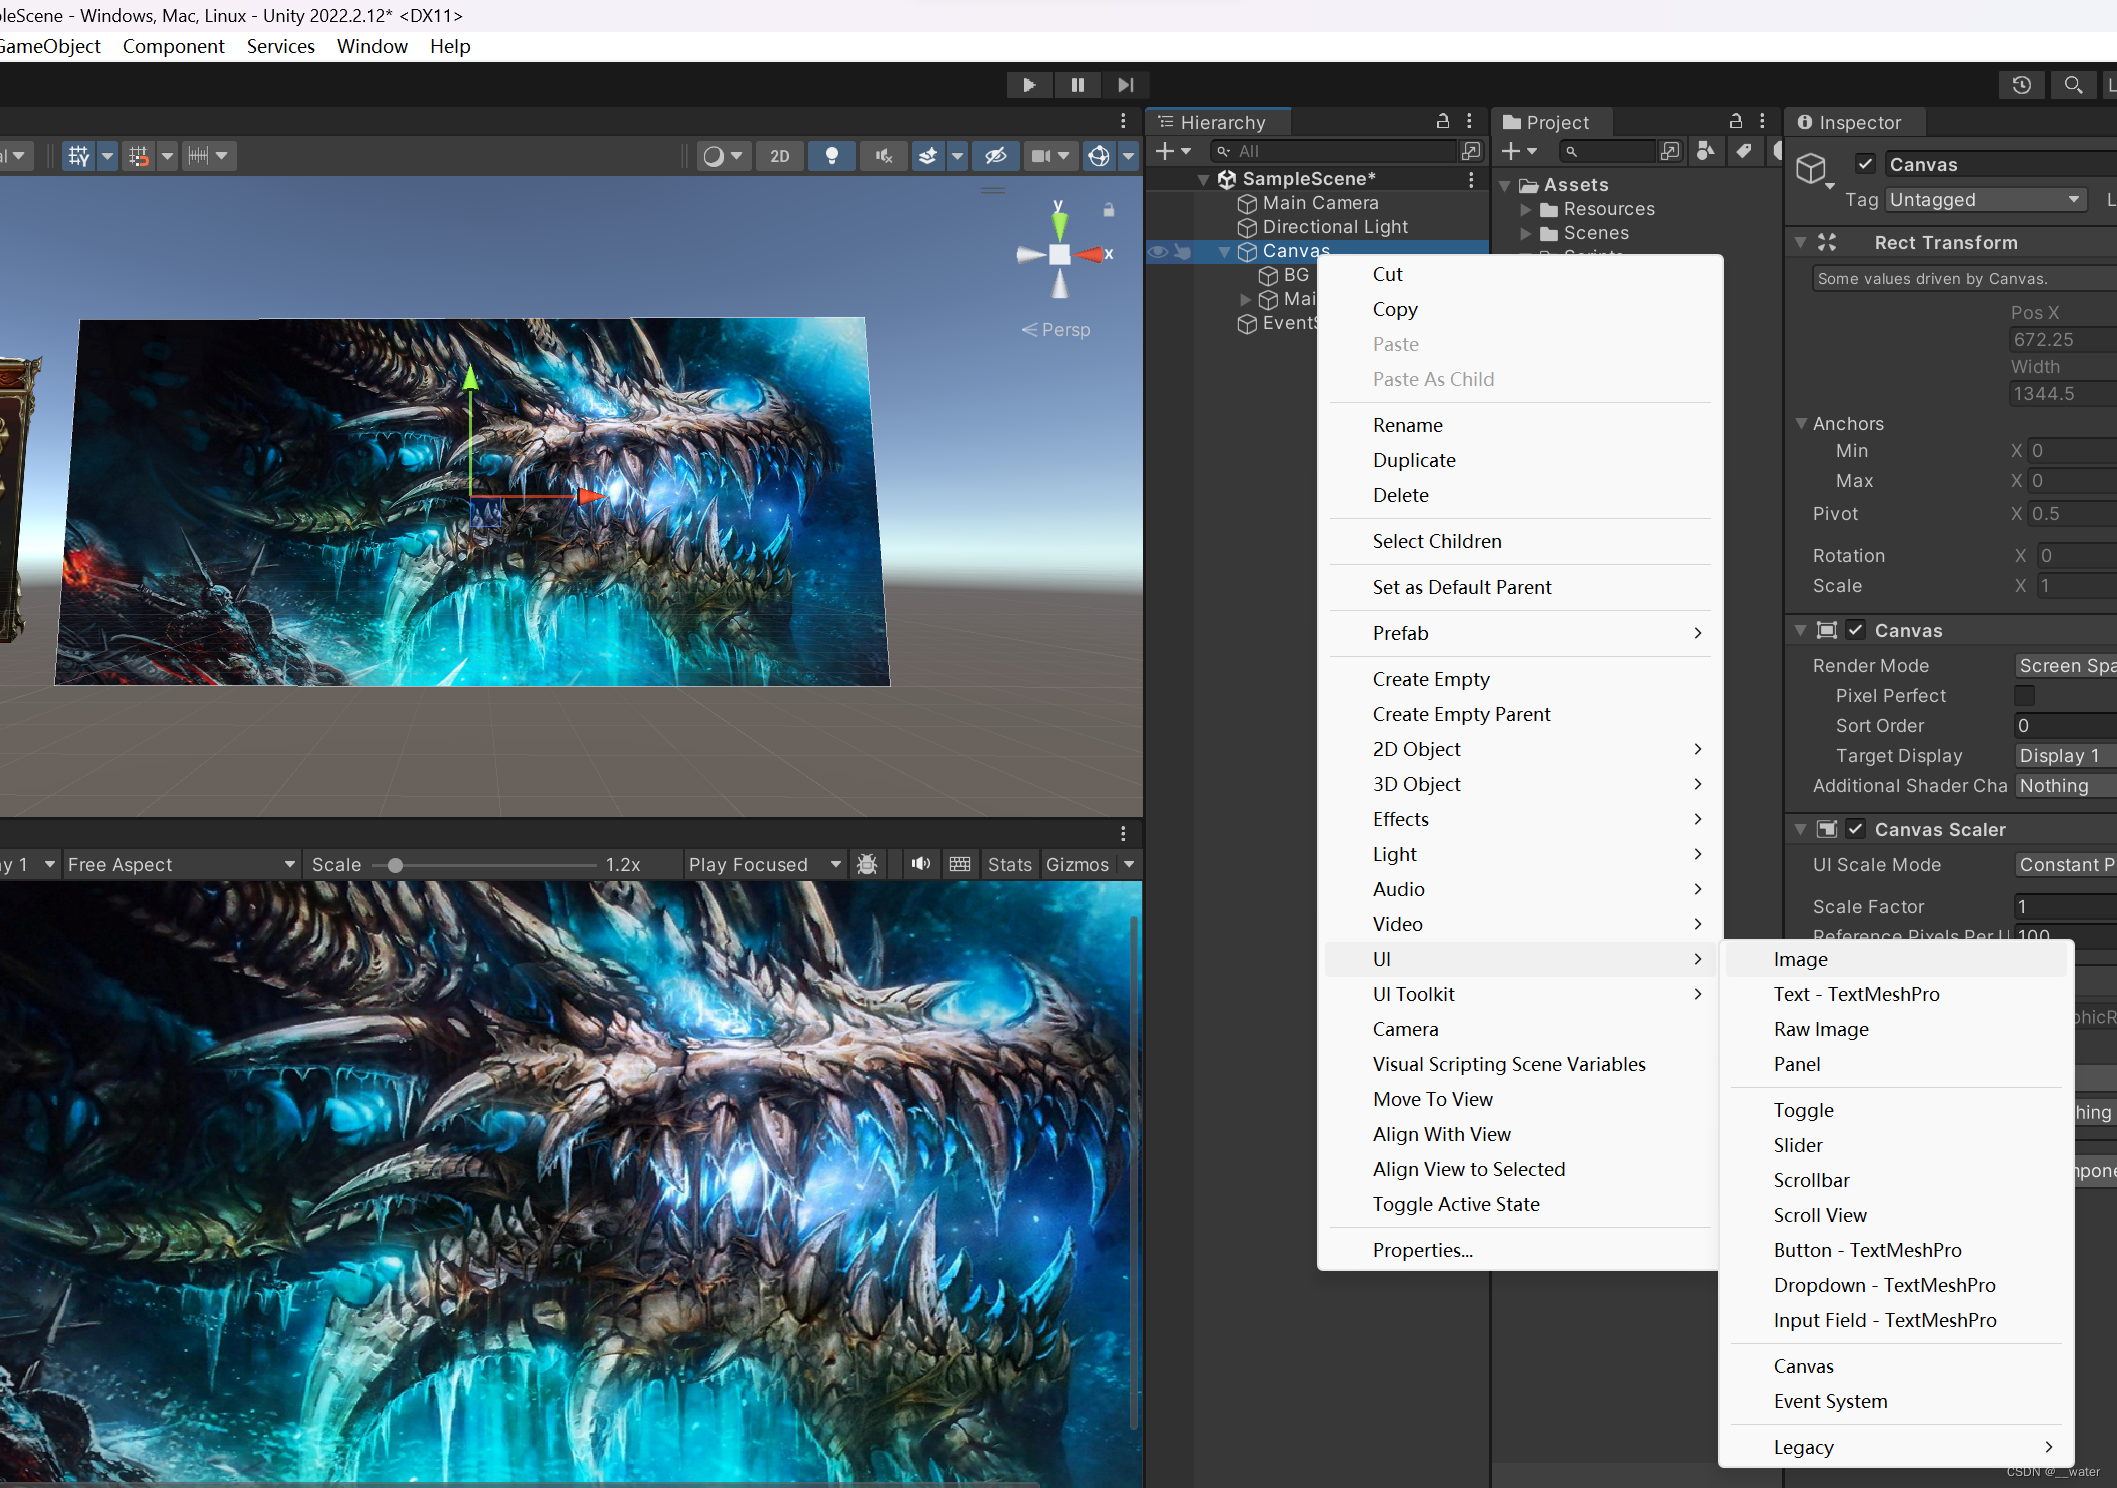Choose Create Empty in context menu
This screenshot has width=2117, height=1488.
[1520, 679]
